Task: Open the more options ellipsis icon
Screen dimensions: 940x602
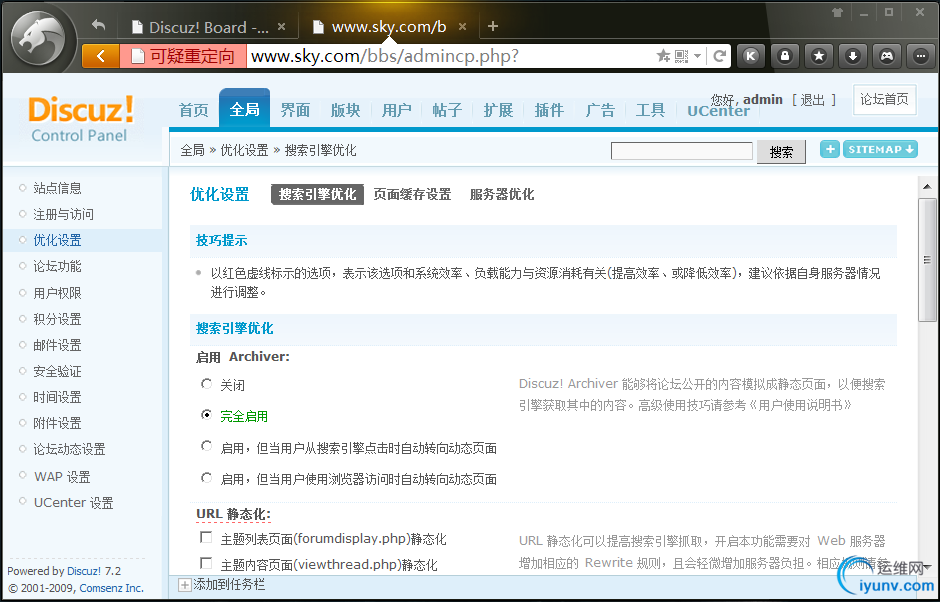Action: 921,56
